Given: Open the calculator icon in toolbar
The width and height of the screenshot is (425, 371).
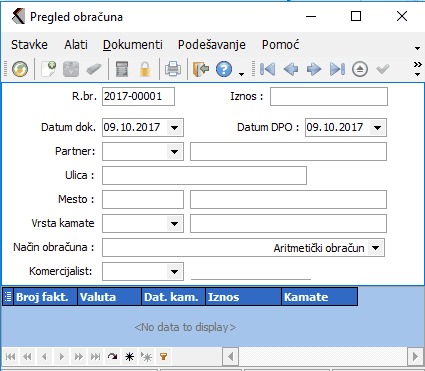Looking at the screenshot, I should 122,69.
